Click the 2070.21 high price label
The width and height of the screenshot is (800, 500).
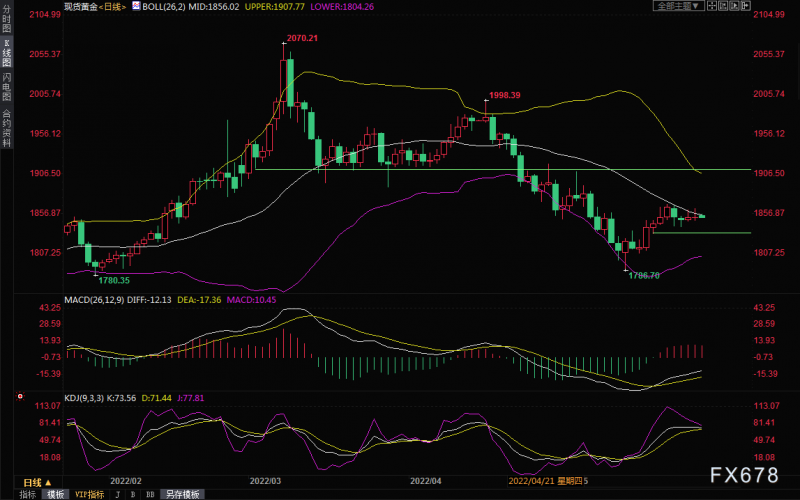302,38
